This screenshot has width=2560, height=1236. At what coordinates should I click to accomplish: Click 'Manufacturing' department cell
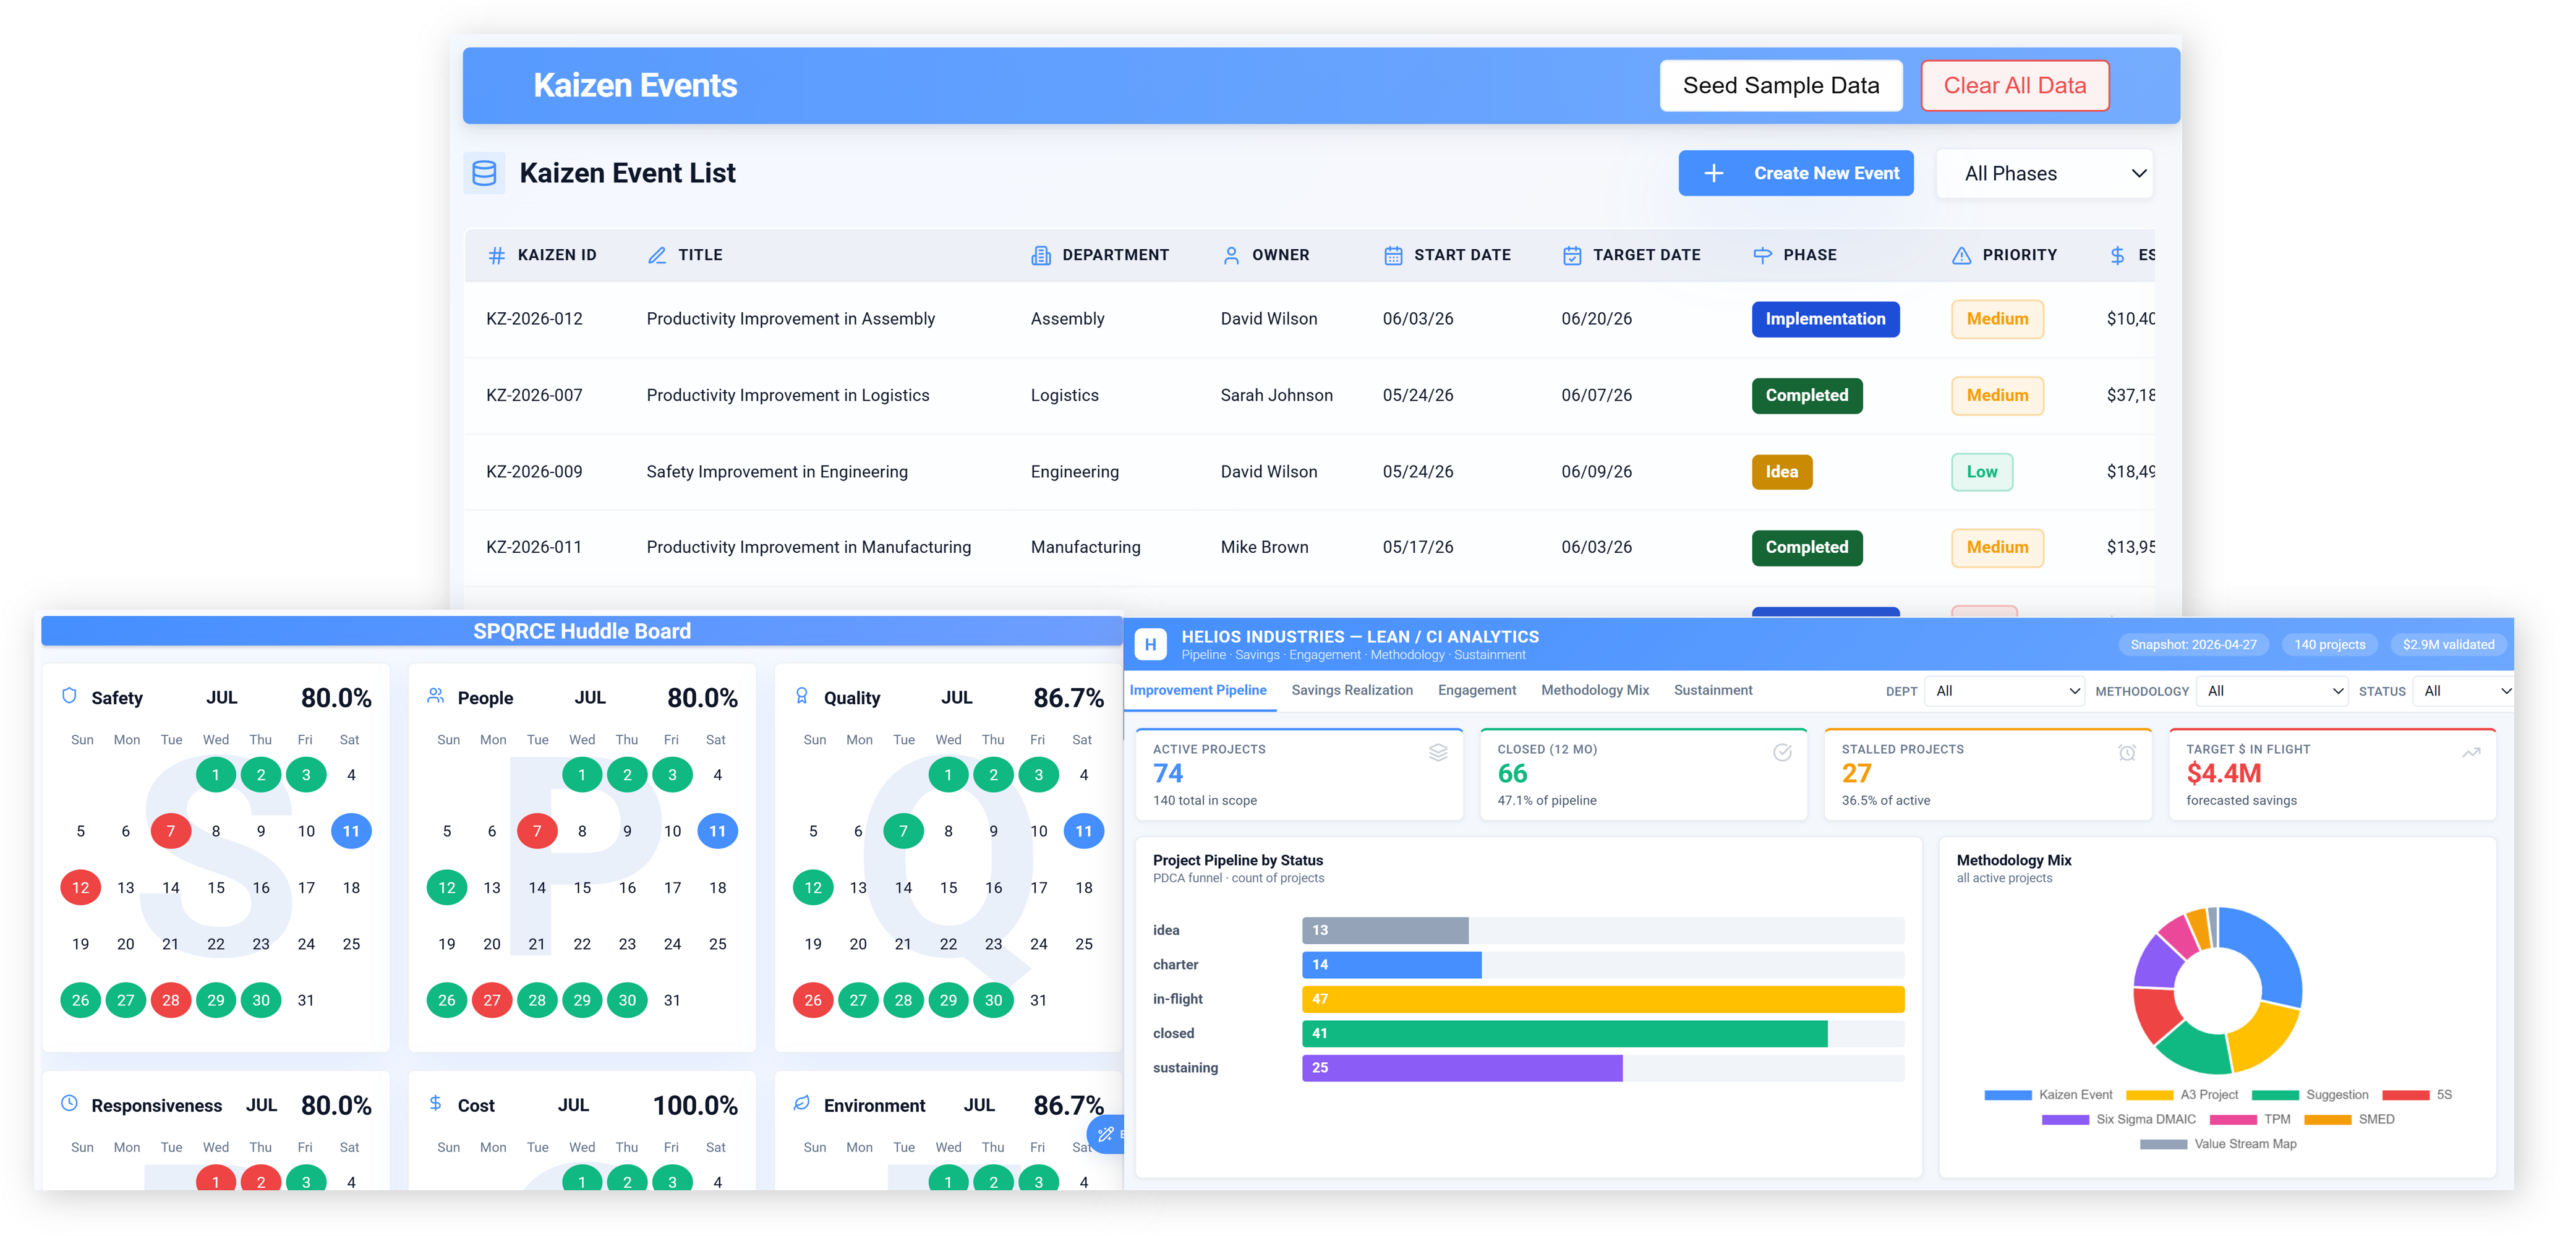(x=1085, y=547)
